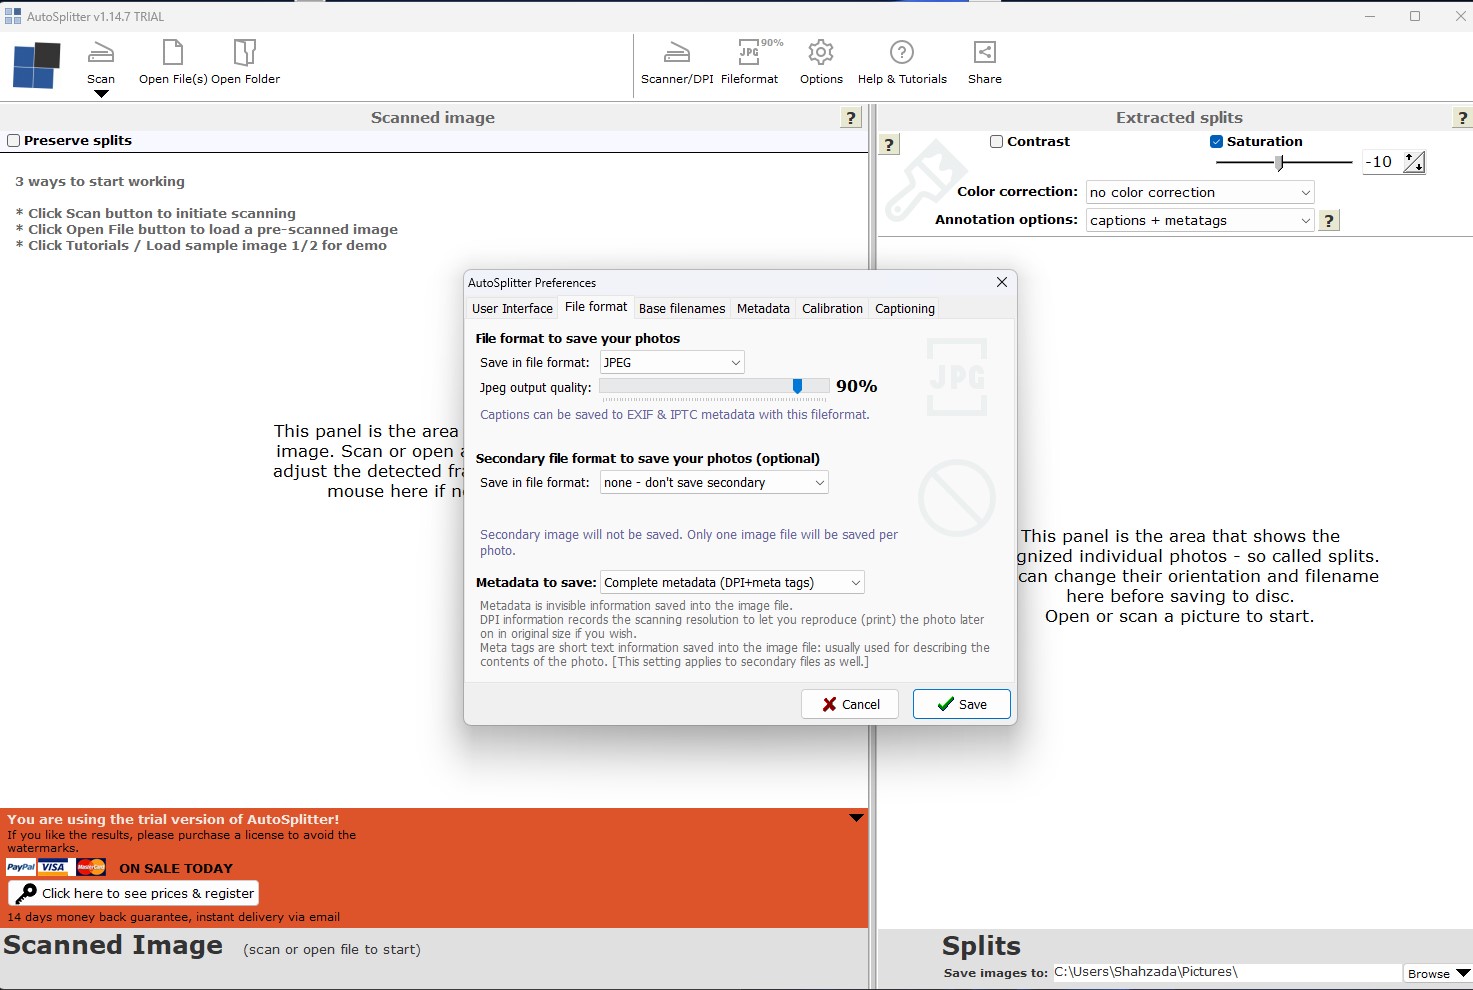1473x990 pixels.
Task: Open the Metadata tab
Action: click(x=763, y=308)
